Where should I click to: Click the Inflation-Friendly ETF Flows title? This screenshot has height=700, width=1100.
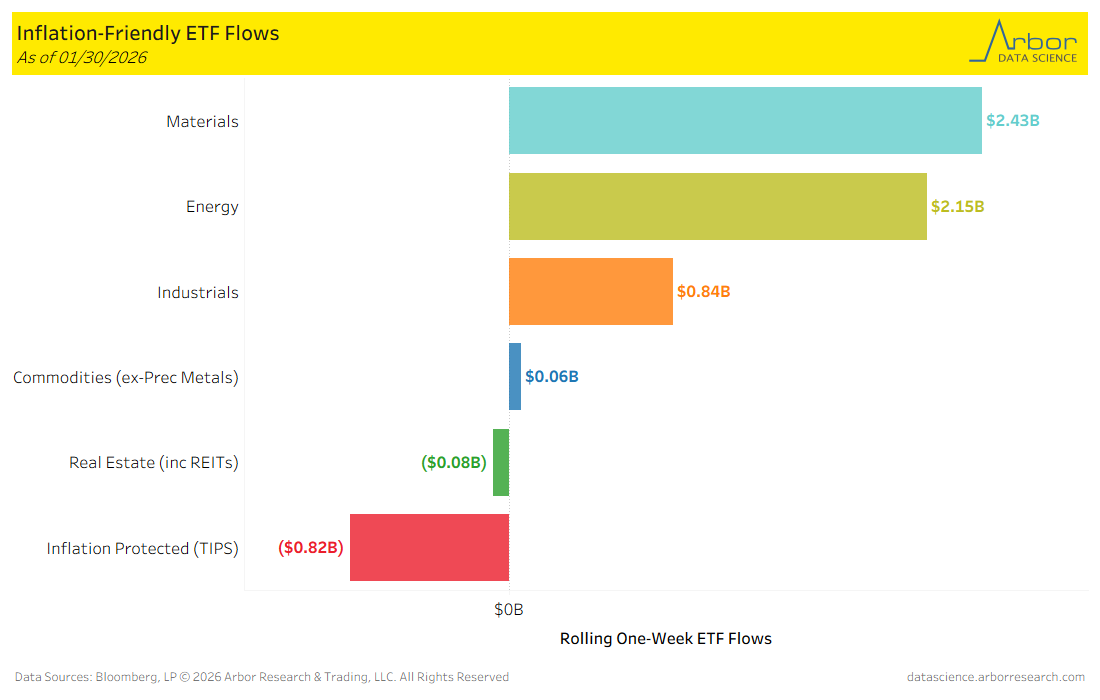(148, 33)
